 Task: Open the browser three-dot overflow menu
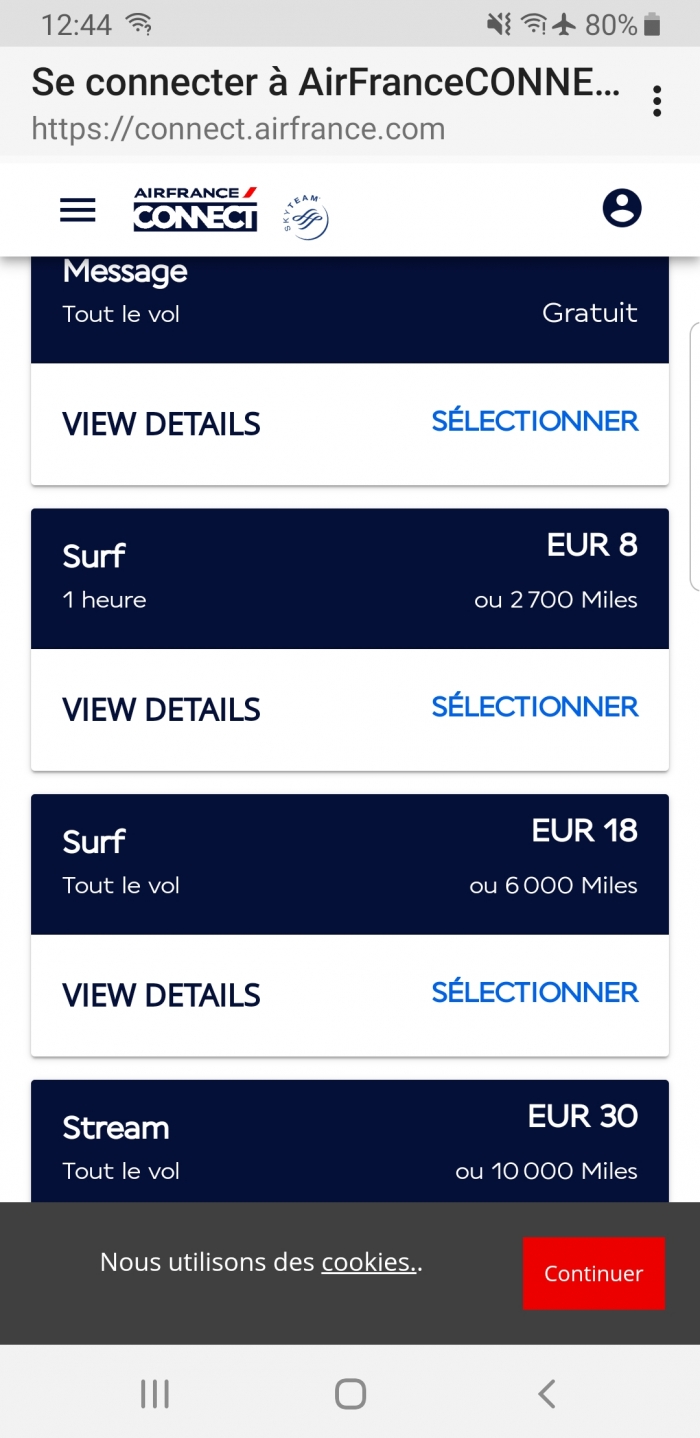point(657,101)
